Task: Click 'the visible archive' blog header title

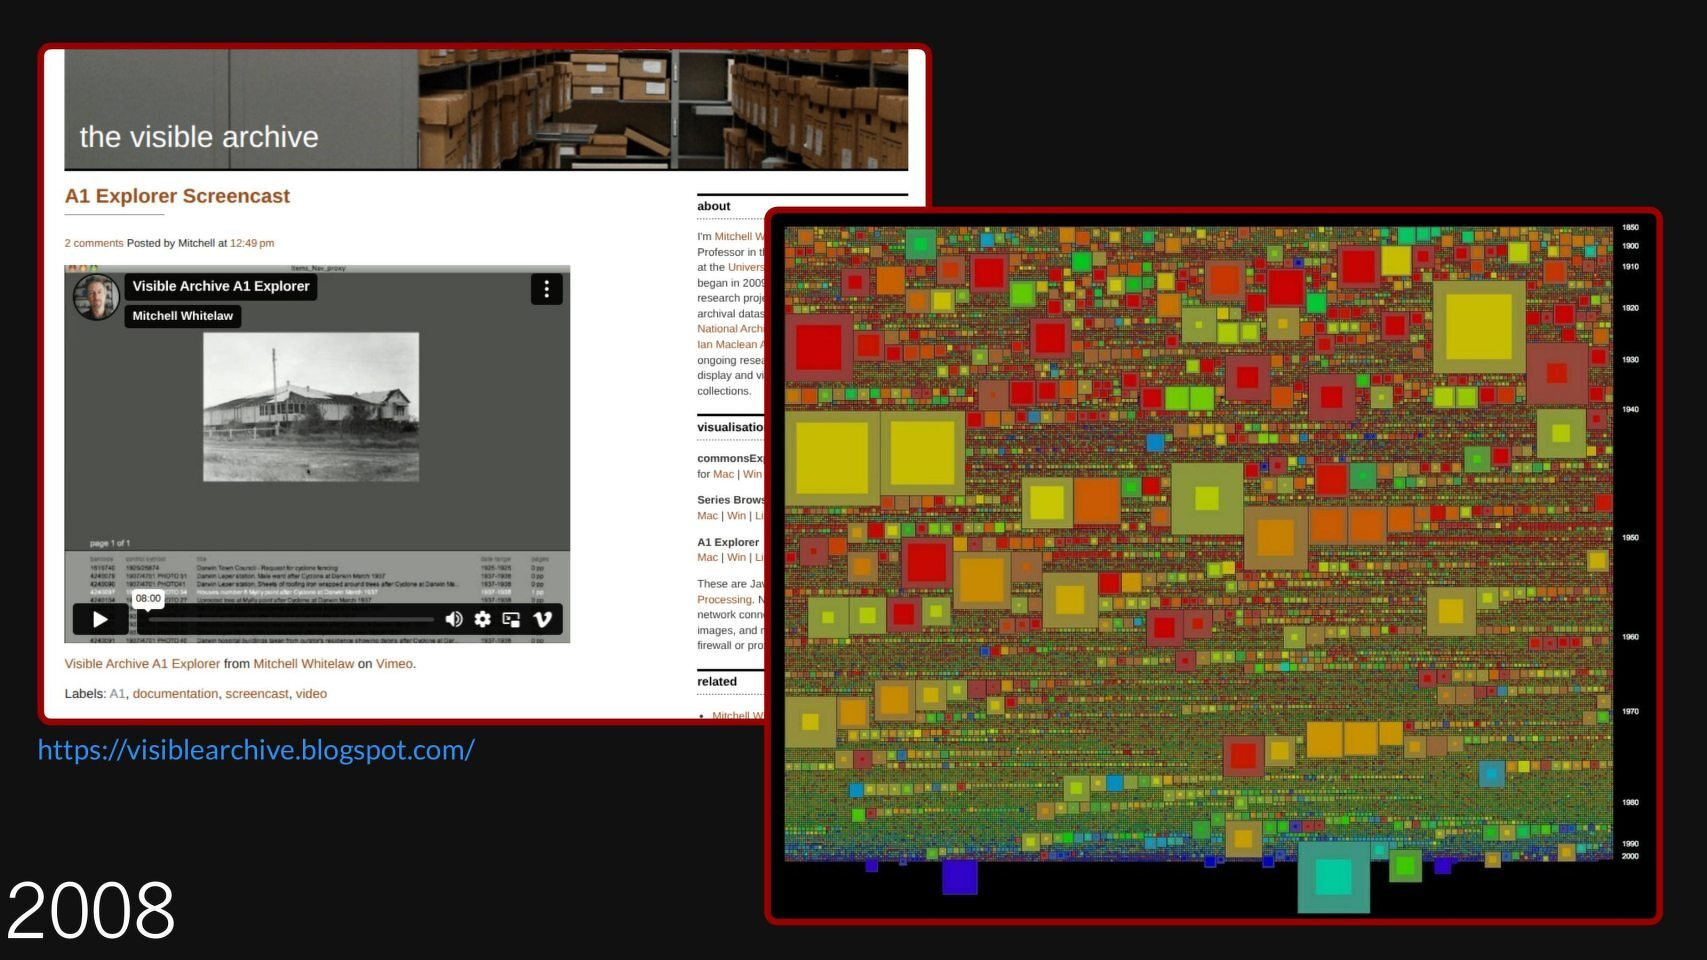Action: pyautogui.click(x=199, y=137)
